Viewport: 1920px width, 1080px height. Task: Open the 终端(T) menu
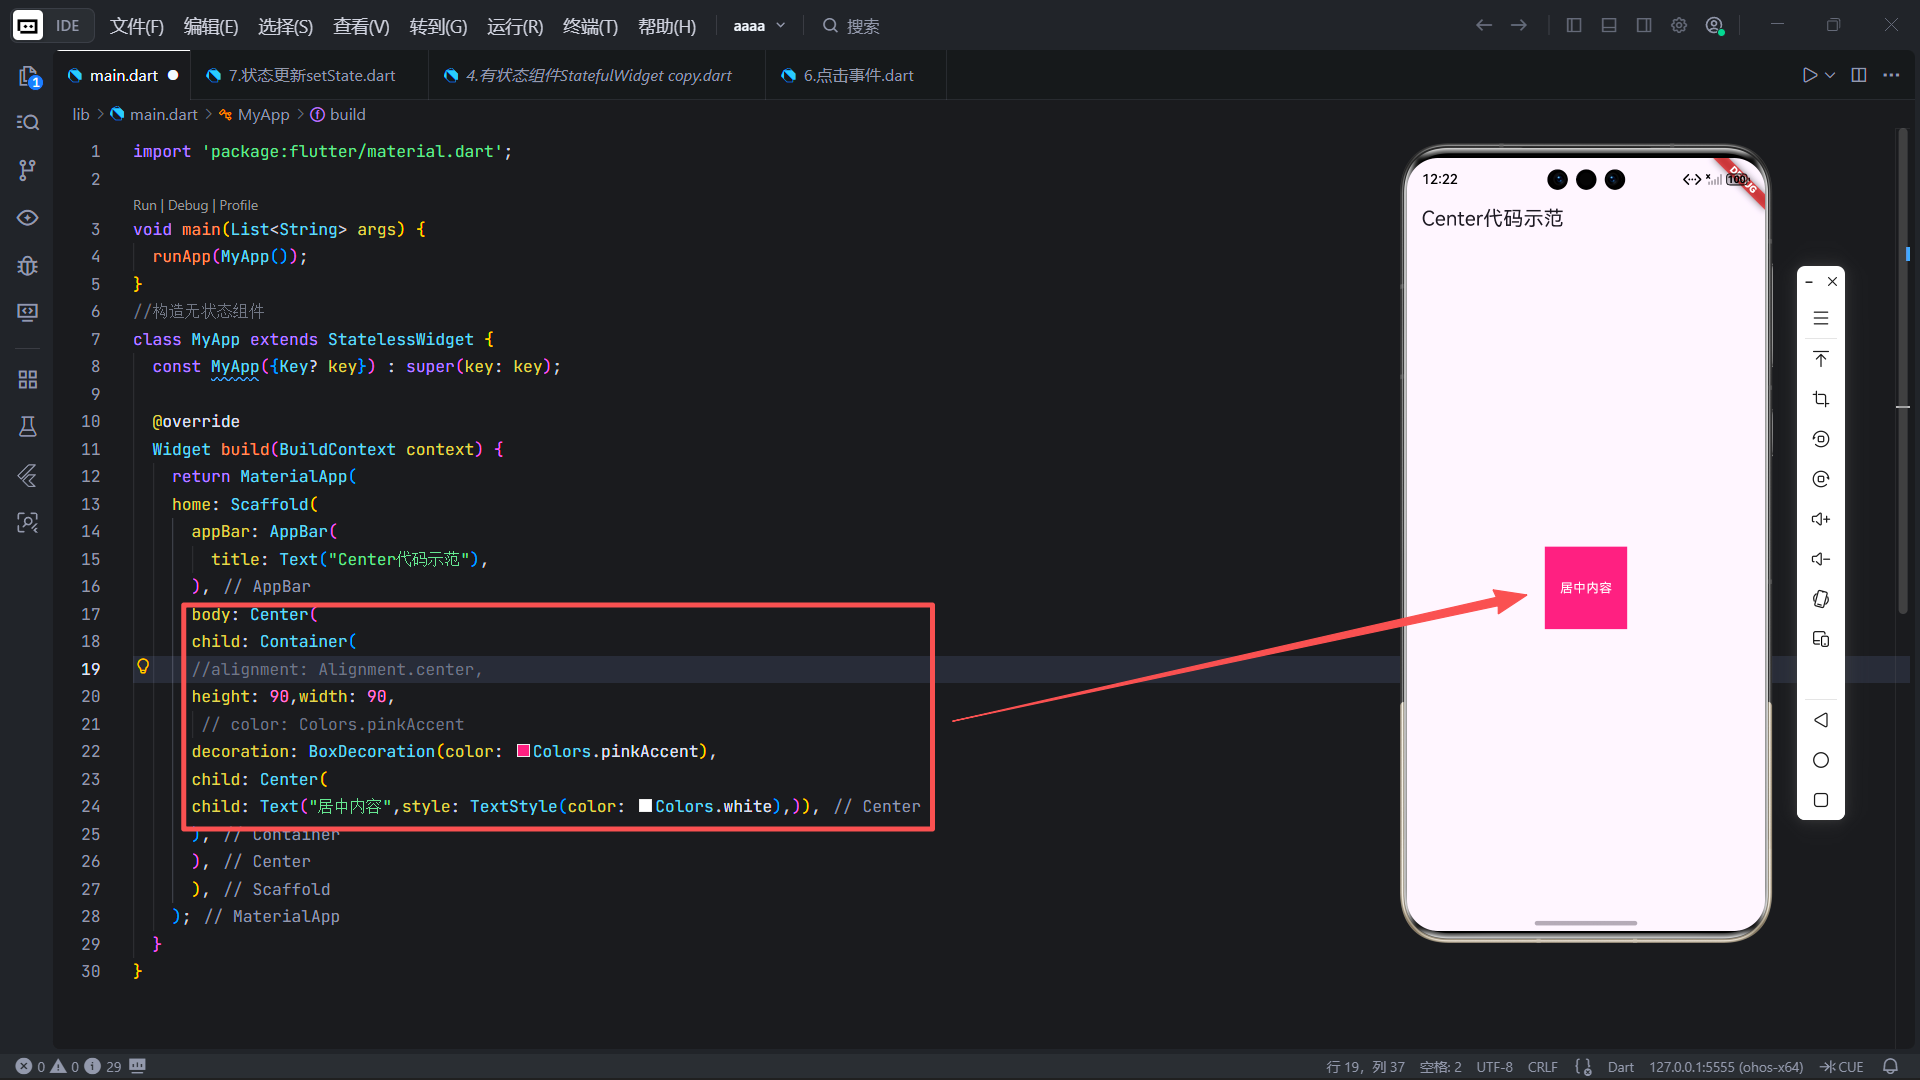pyautogui.click(x=590, y=26)
